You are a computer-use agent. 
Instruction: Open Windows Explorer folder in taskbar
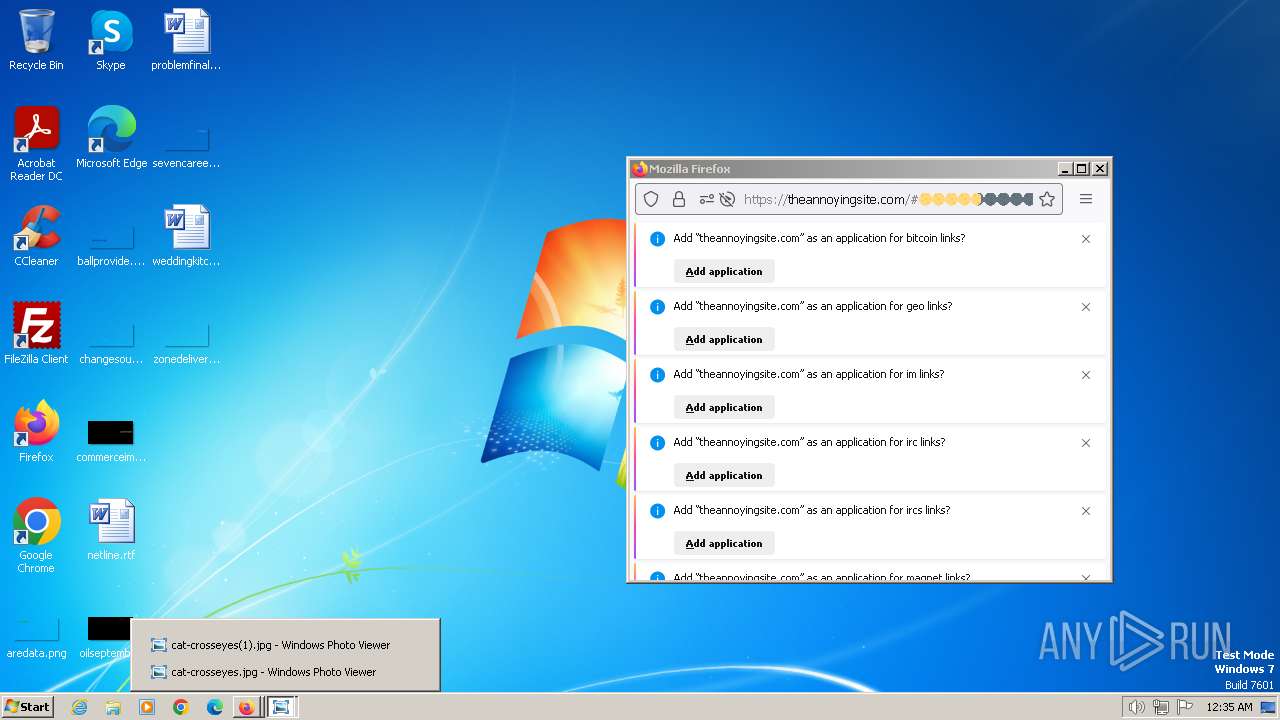(113, 707)
